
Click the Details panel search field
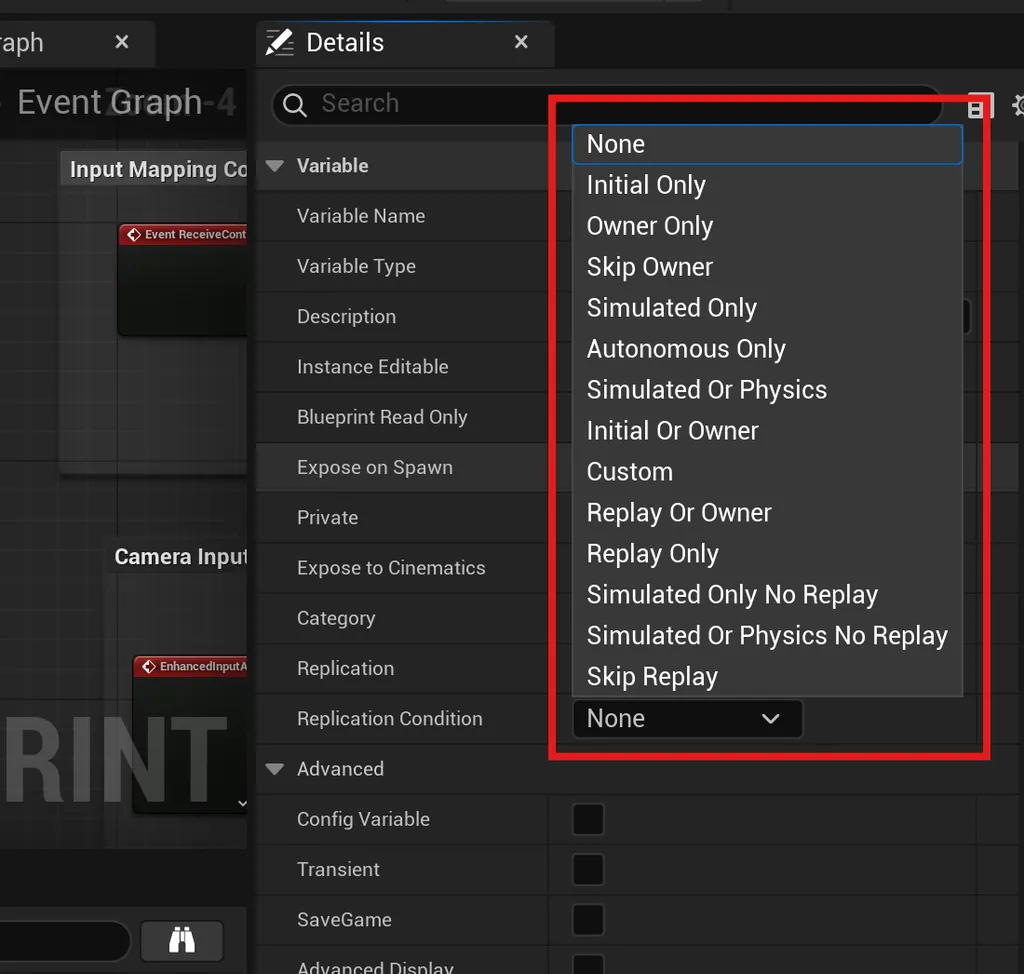(607, 104)
